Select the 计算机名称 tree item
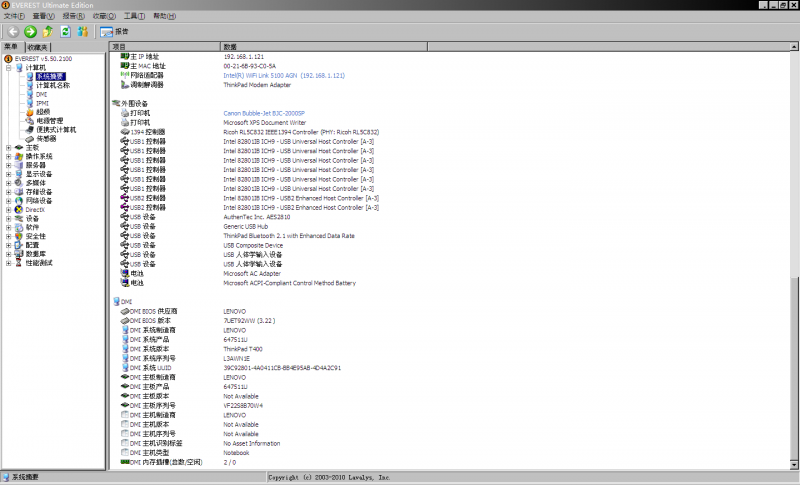The height and width of the screenshot is (485, 800). tap(53, 85)
